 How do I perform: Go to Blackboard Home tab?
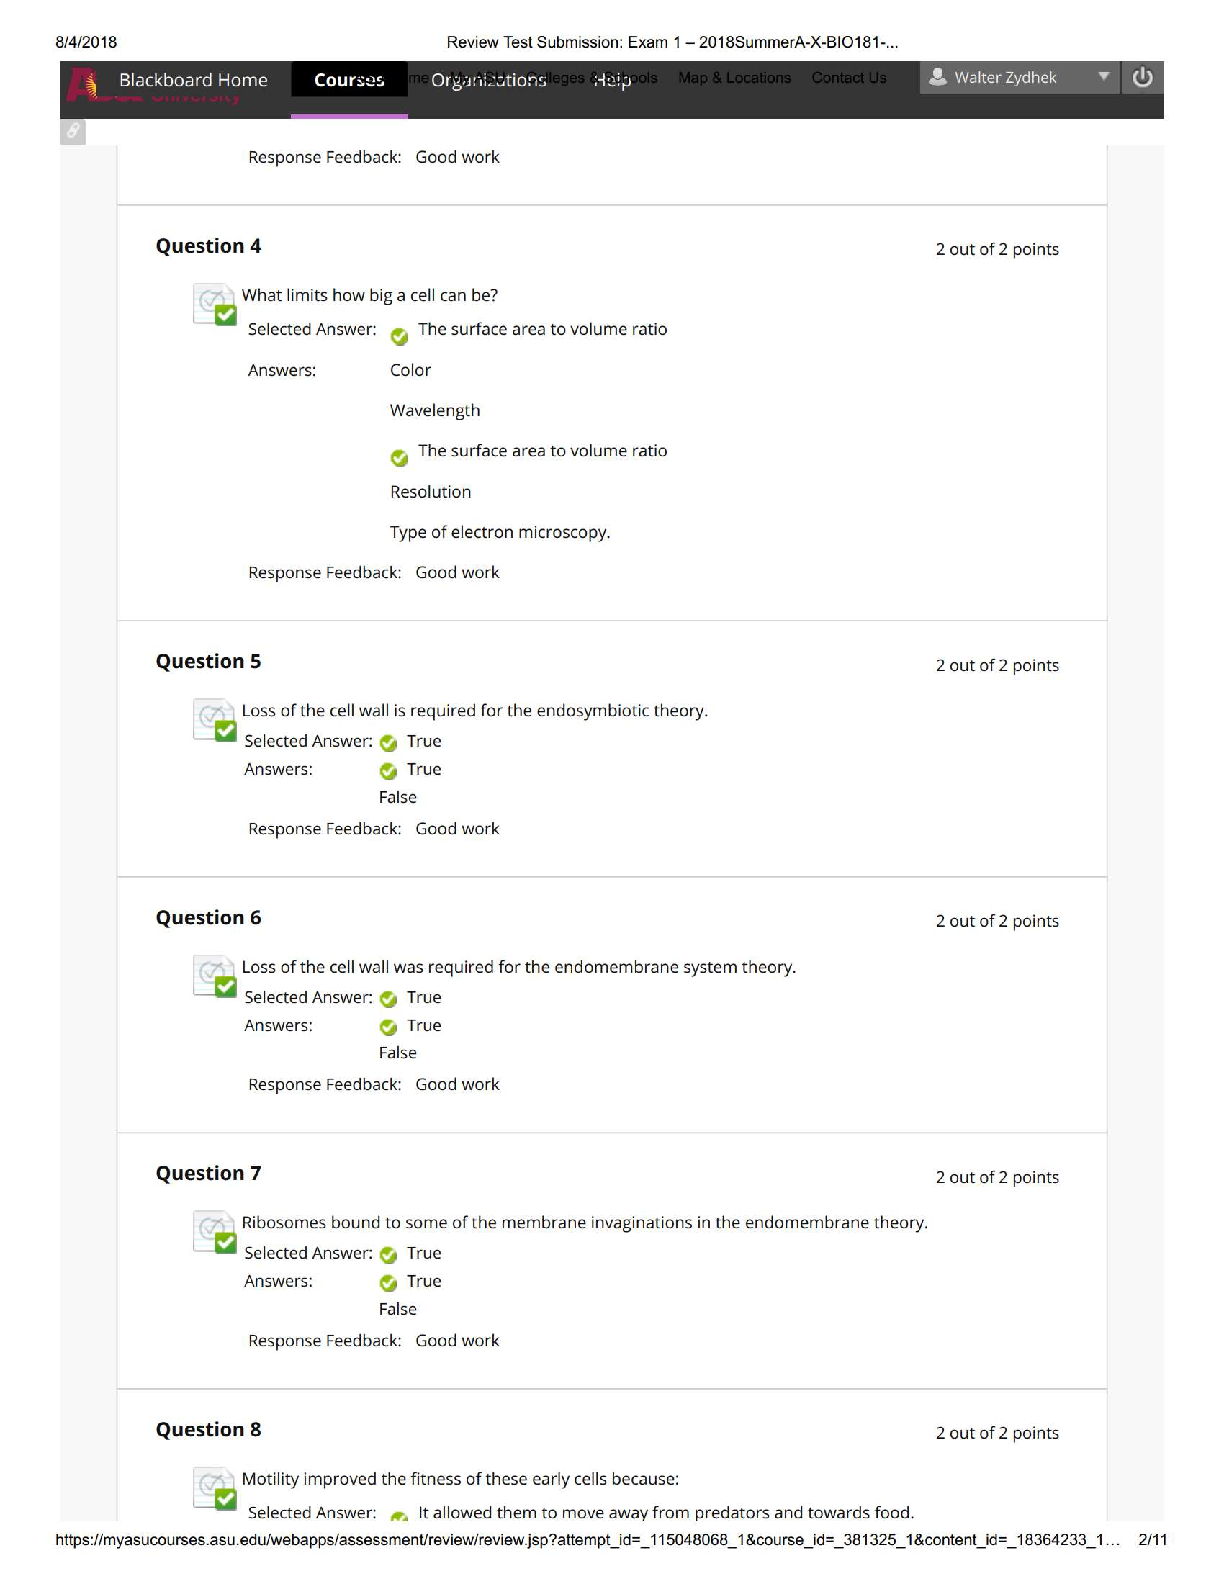tap(193, 80)
